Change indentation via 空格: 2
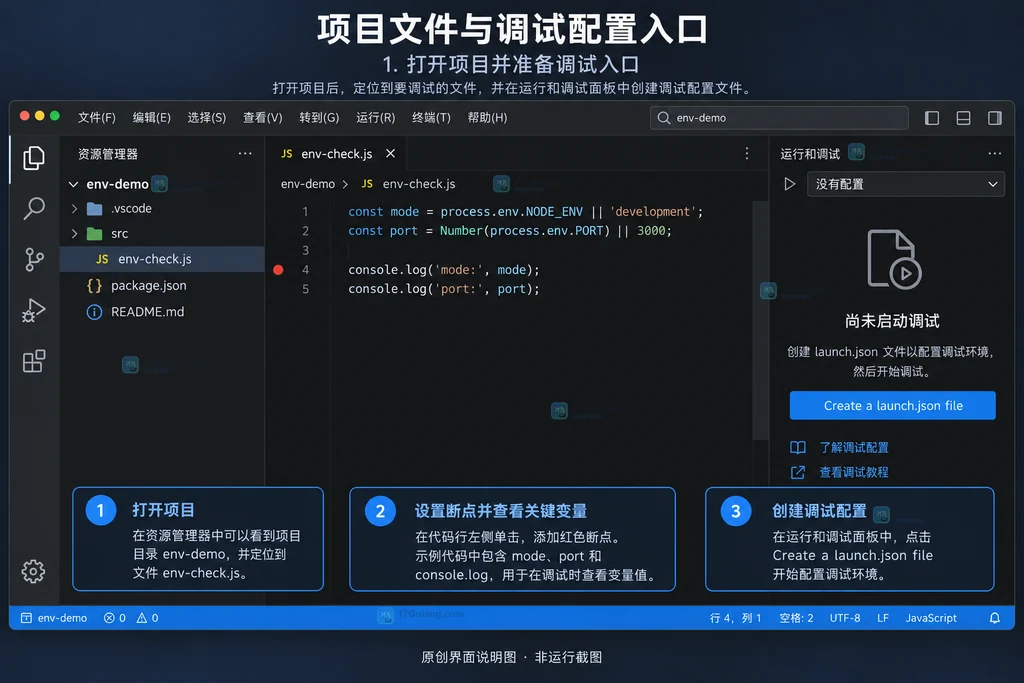Image resolution: width=1024 pixels, height=683 pixels. pyautogui.click(x=796, y=618)
